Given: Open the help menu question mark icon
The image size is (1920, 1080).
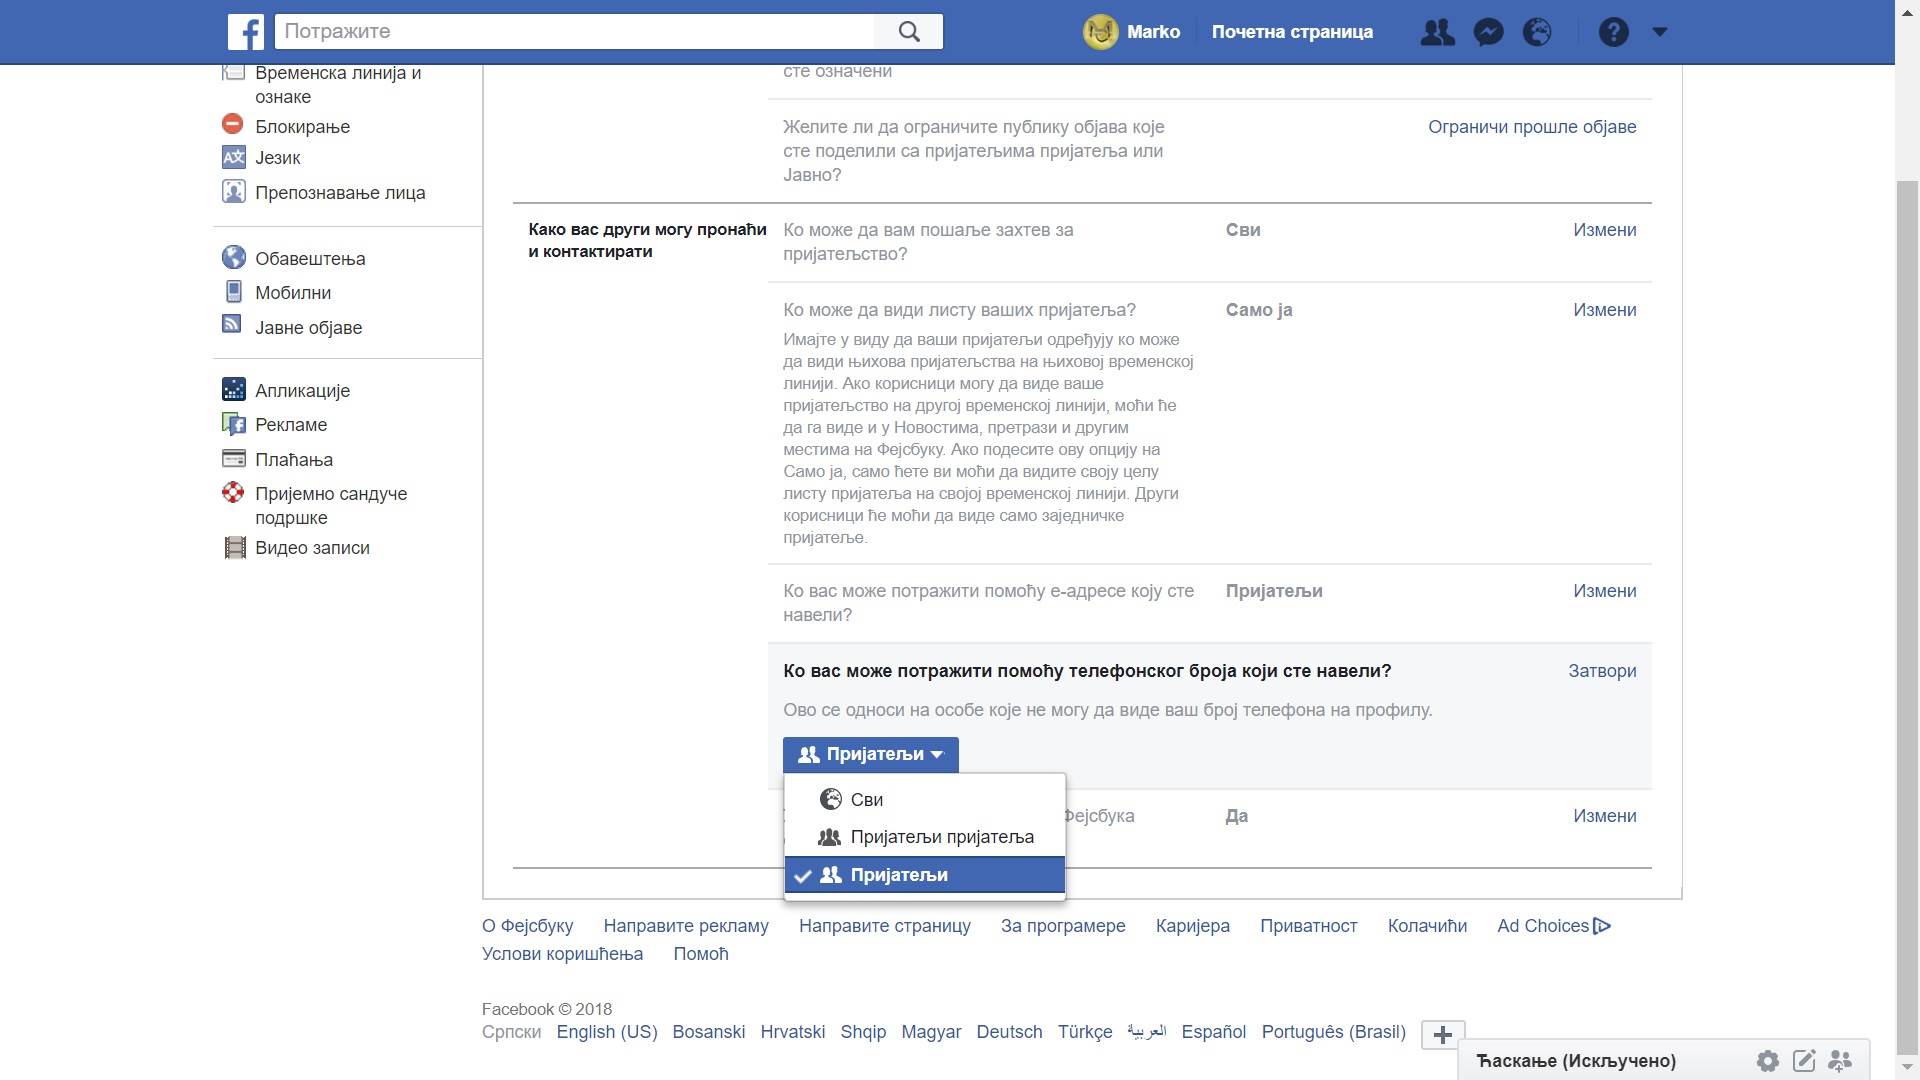Looking at the screenshot, I should point(1613,31).
